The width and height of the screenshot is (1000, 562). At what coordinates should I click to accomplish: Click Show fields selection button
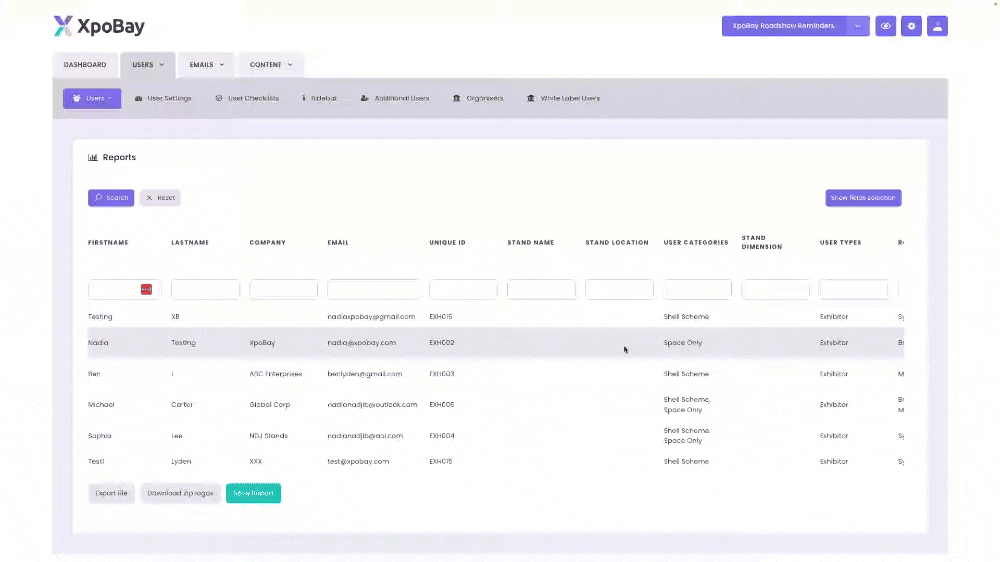863,198
